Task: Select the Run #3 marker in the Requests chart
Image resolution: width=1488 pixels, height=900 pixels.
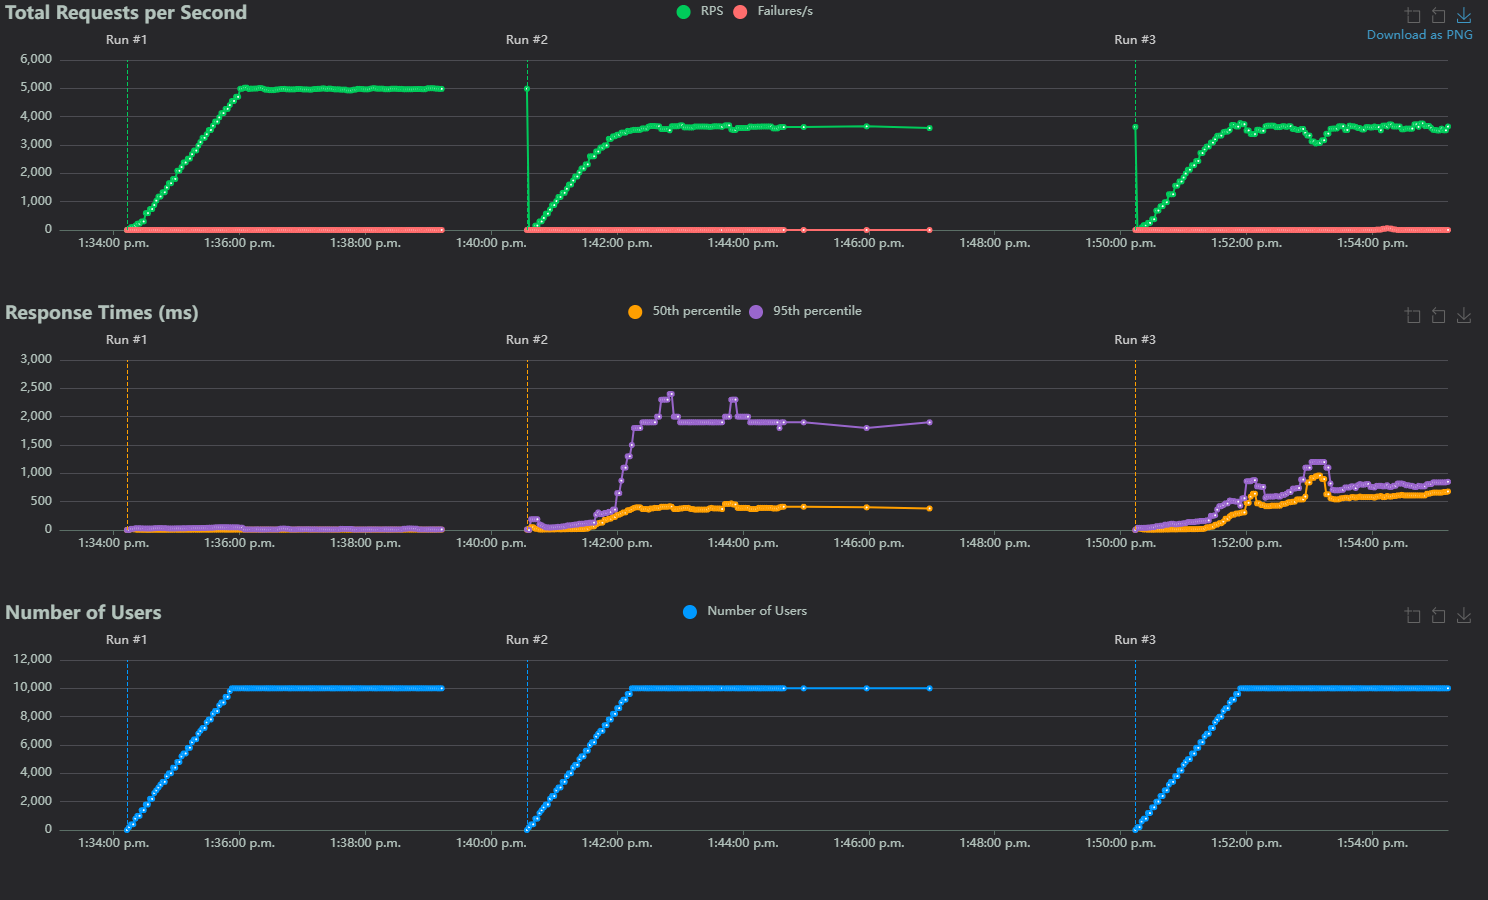Action: click(1135, 40)
